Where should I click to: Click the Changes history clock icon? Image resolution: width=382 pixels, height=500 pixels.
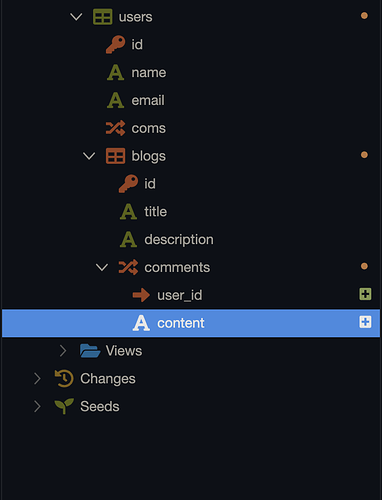(x=64, y=378)
